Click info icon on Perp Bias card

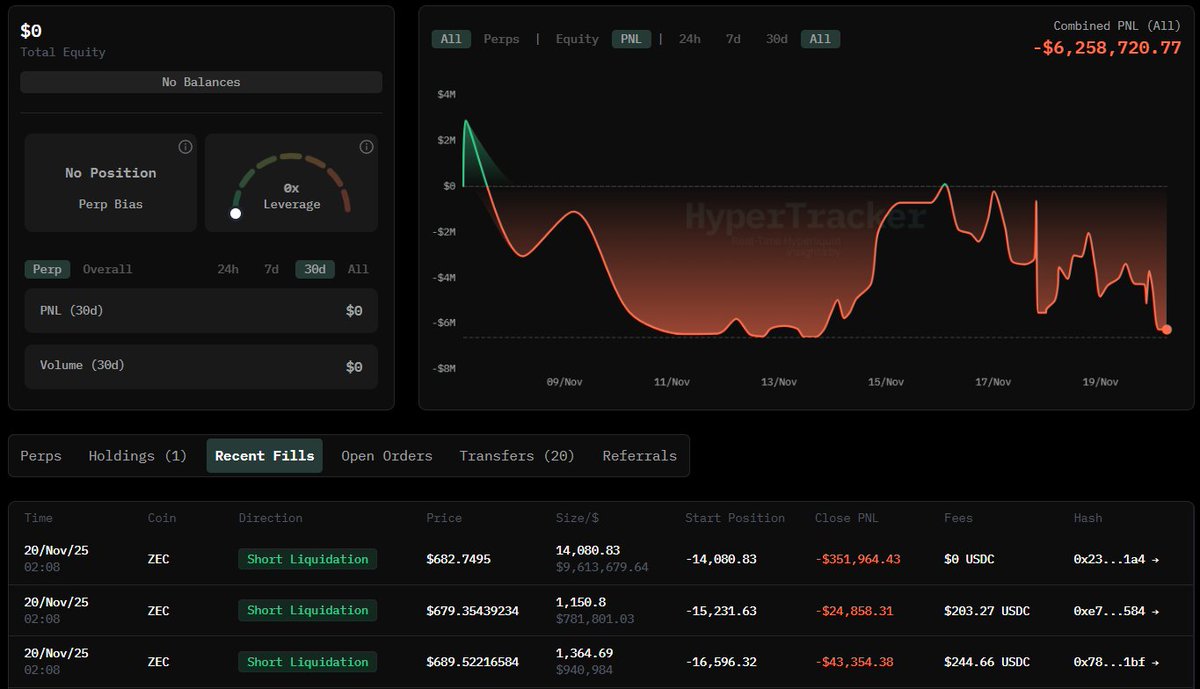[185, 147]
